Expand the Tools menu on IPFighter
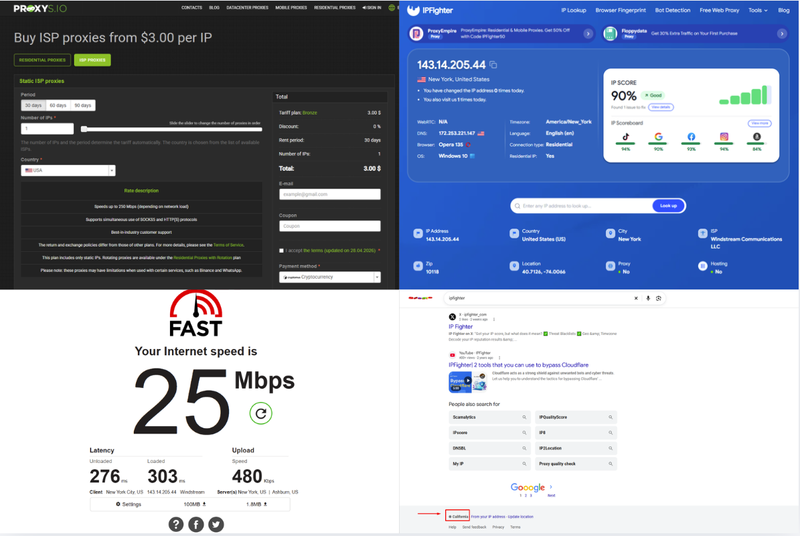 coord(758,10)
